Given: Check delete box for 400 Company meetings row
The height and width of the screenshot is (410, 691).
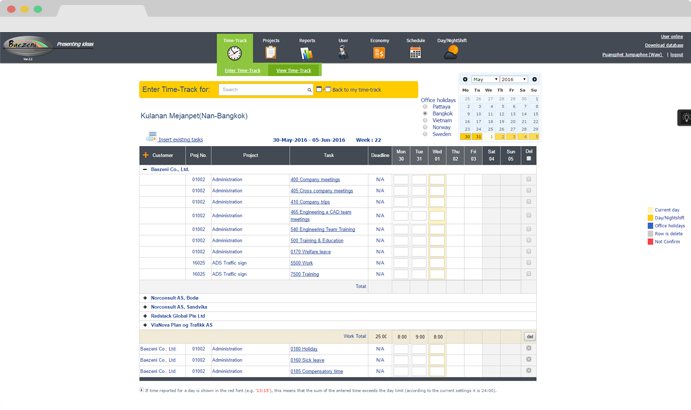Looking at the screenshot, I should (x=528, y=179).
